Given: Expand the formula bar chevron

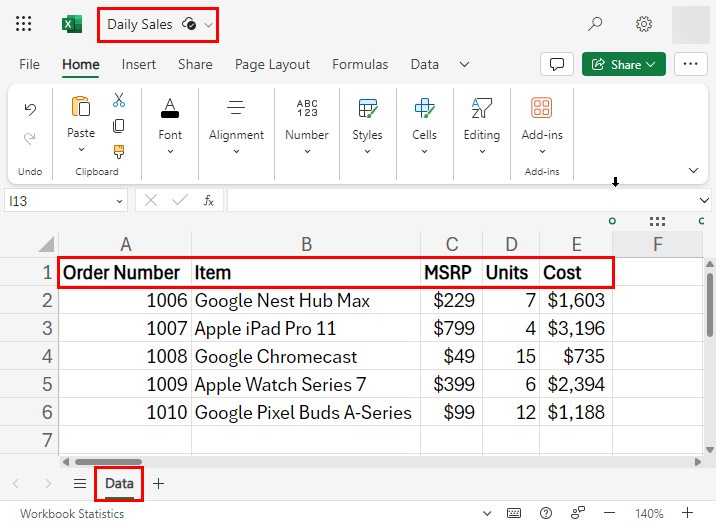Looking at the screenshot, I should click(704, 200).
